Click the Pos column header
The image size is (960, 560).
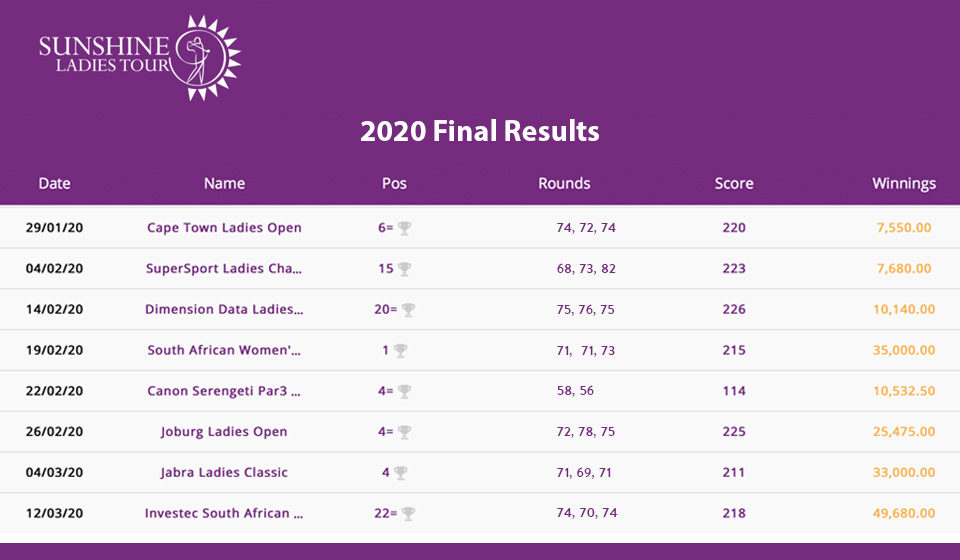coord(394,184)
